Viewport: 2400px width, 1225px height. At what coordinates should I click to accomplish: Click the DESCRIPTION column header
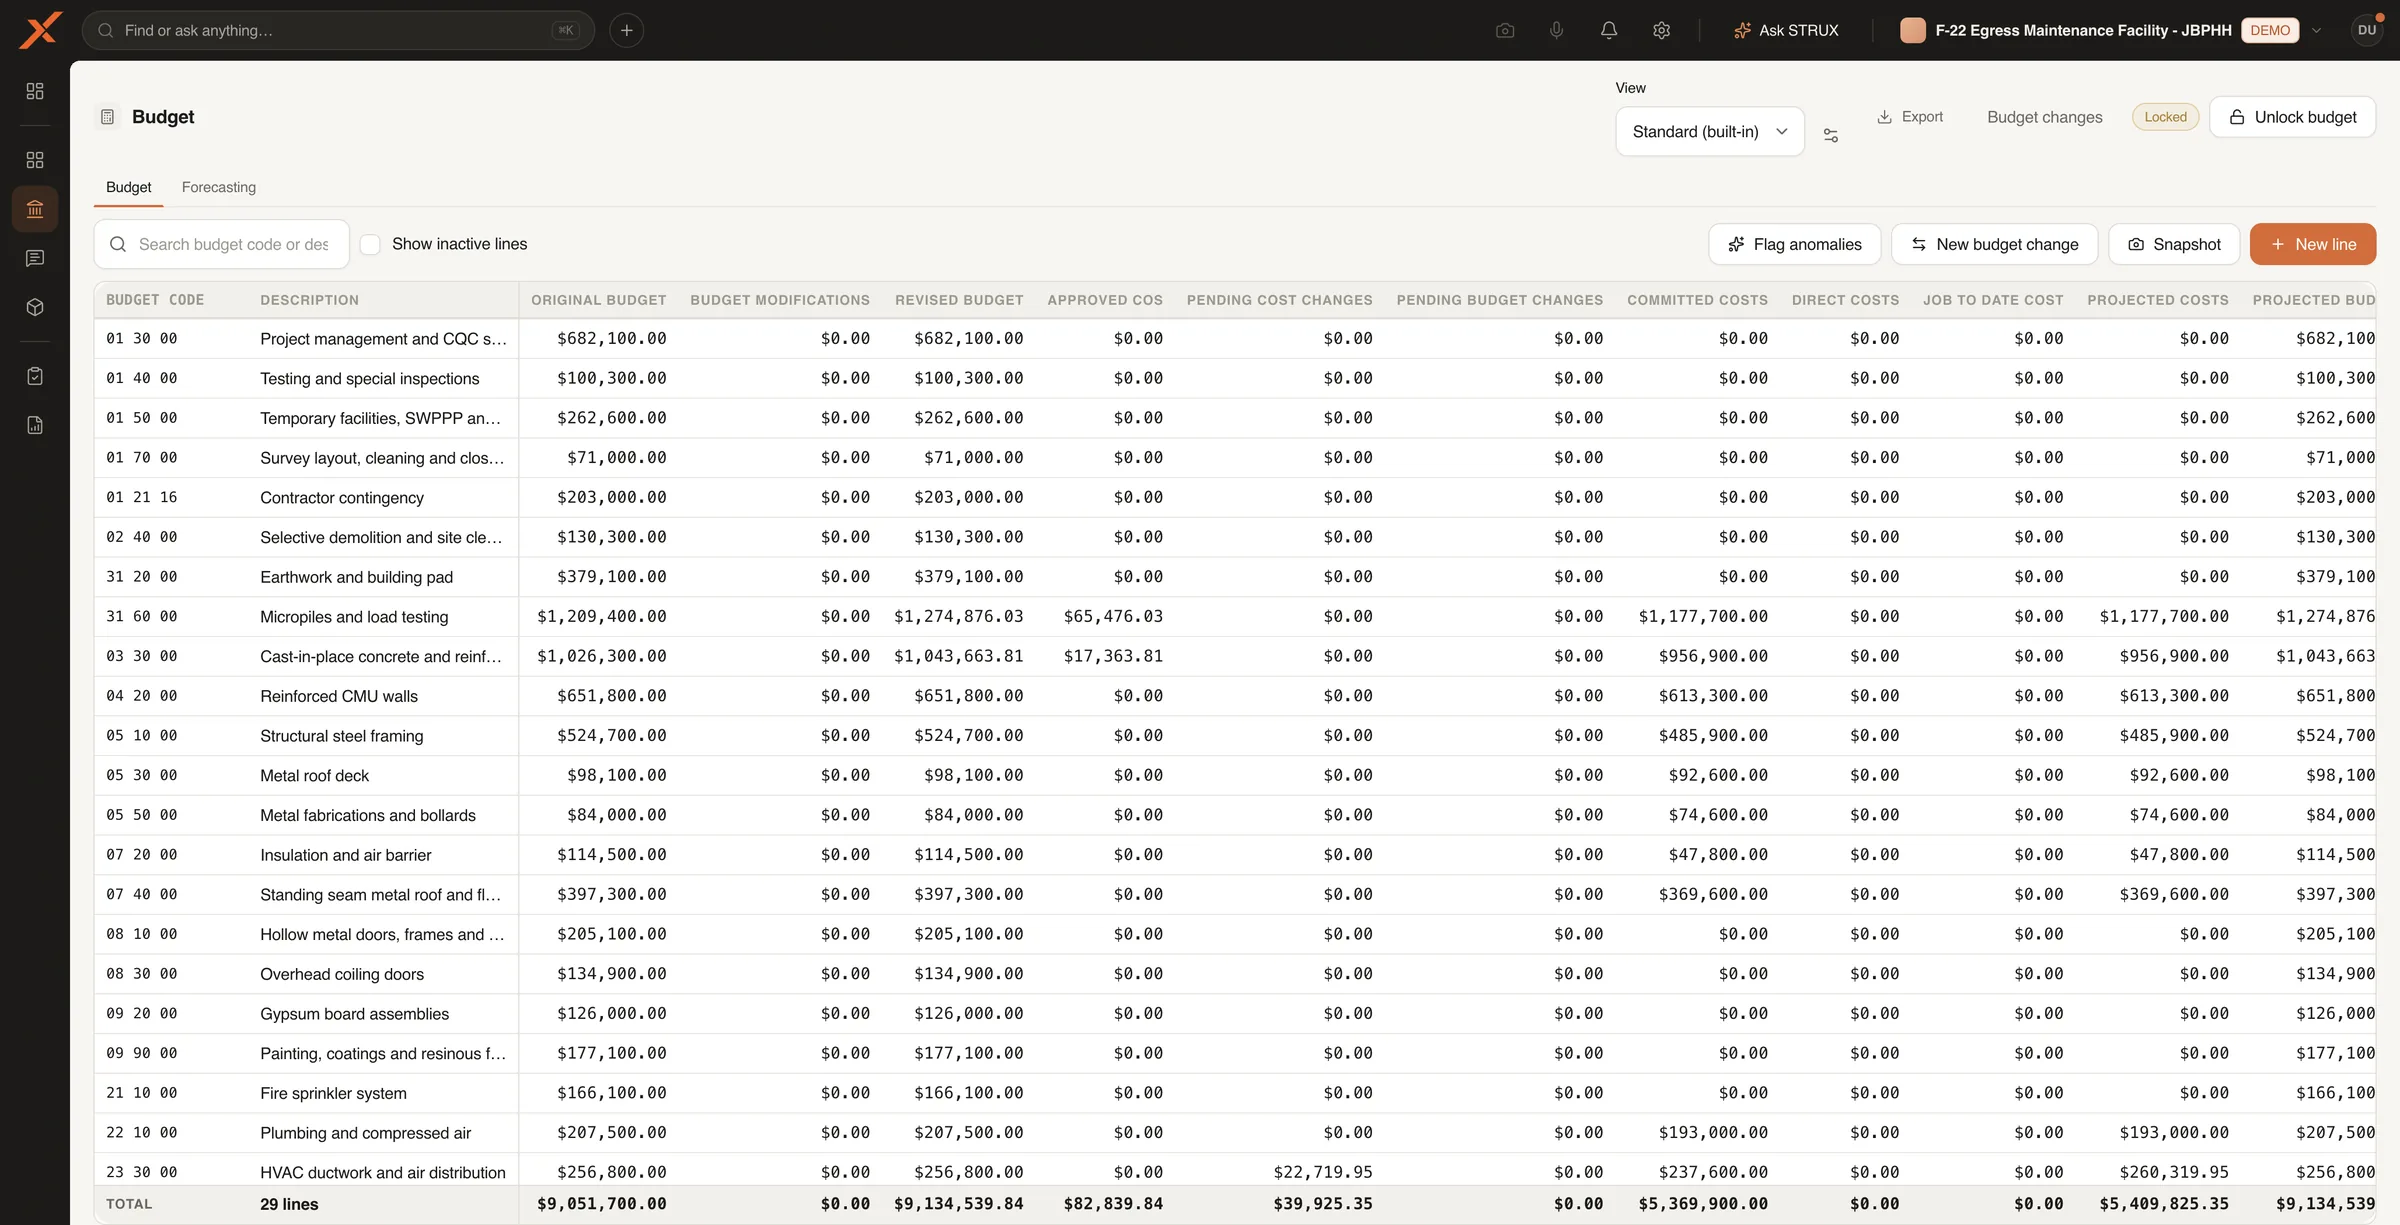coord(309,300)
